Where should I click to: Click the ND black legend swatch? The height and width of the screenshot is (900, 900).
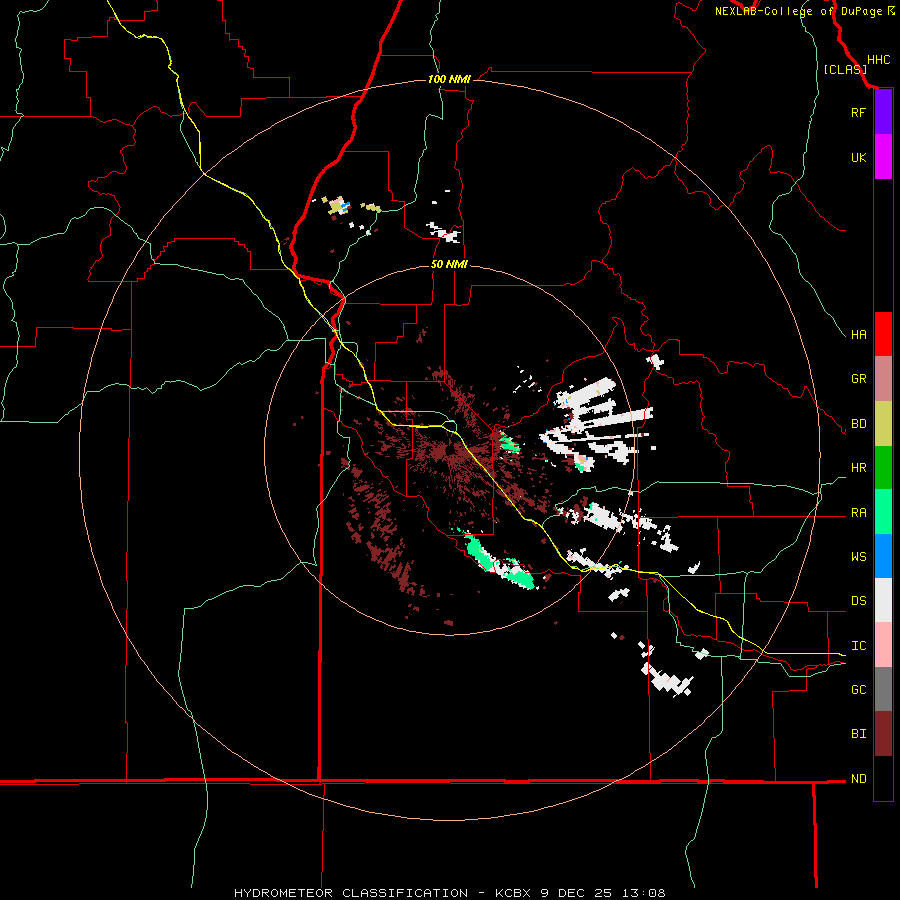883,778
